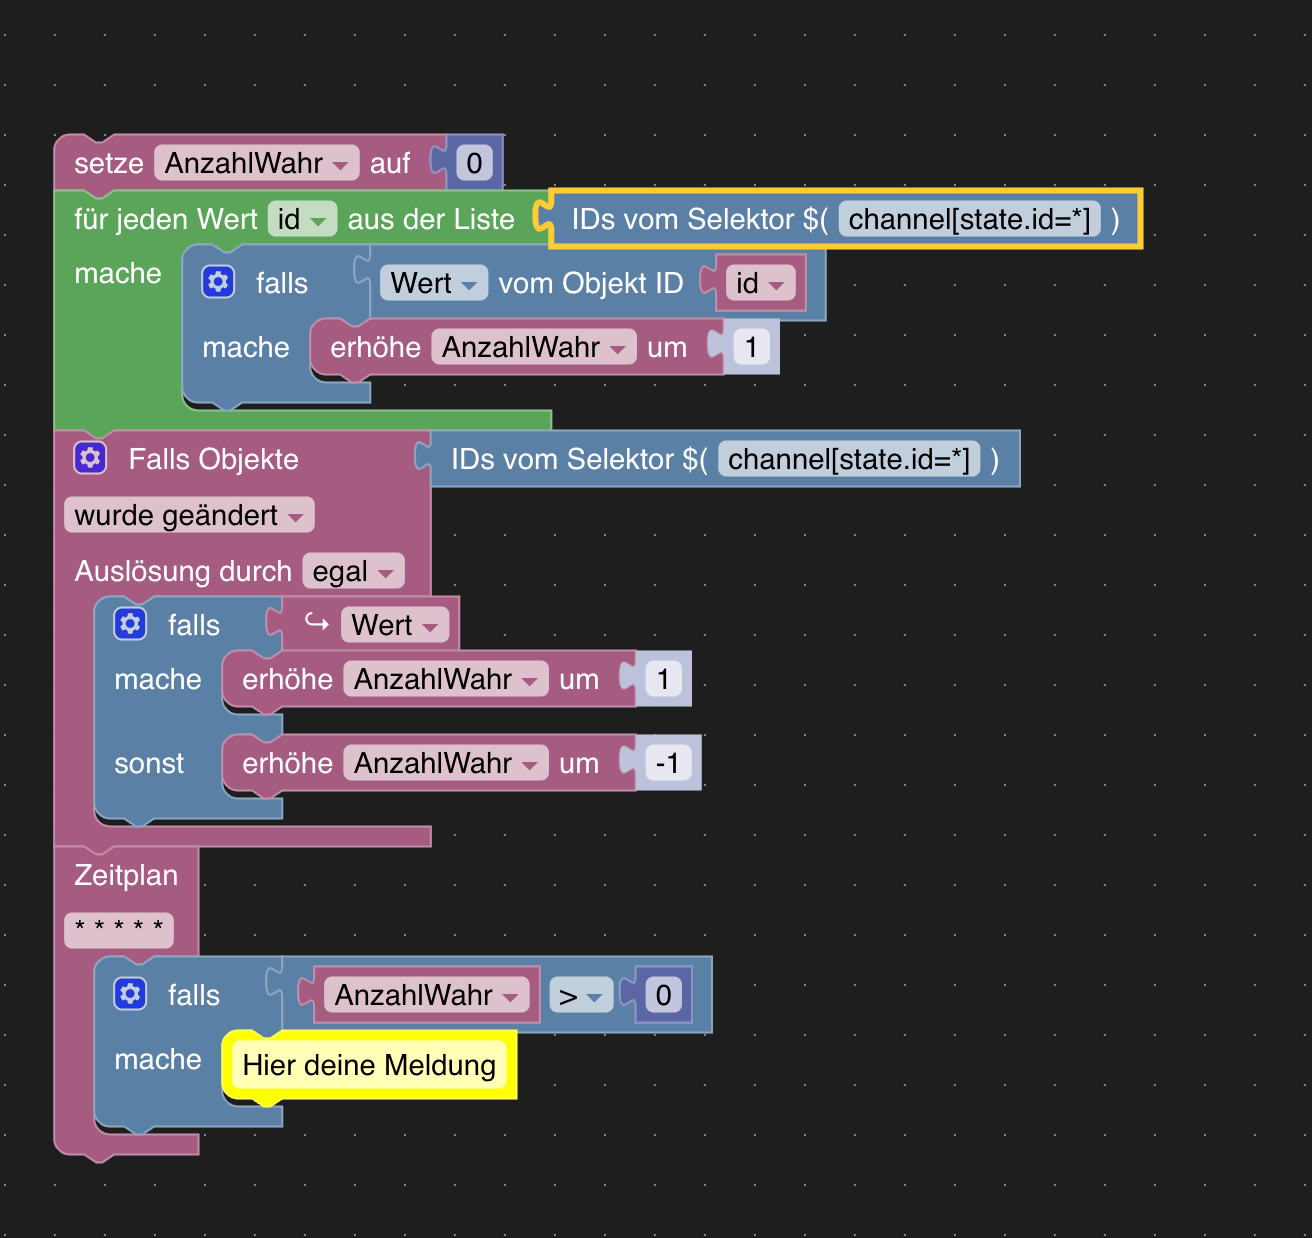1312x1238 pixels.
Task: Click 'vom Objekt ID' text
Action: pos(591,283)
